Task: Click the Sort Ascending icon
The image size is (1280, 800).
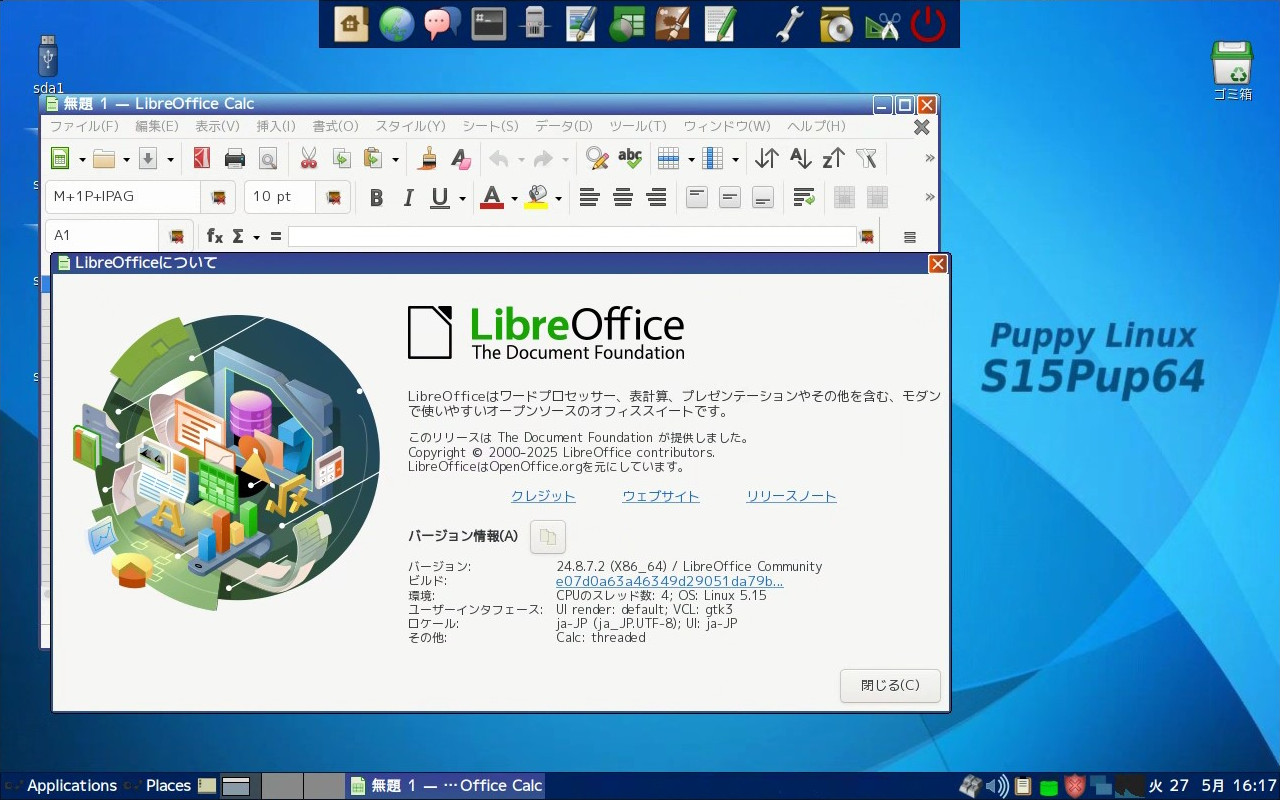Action: pyautogui.click(x=800, y=158)
